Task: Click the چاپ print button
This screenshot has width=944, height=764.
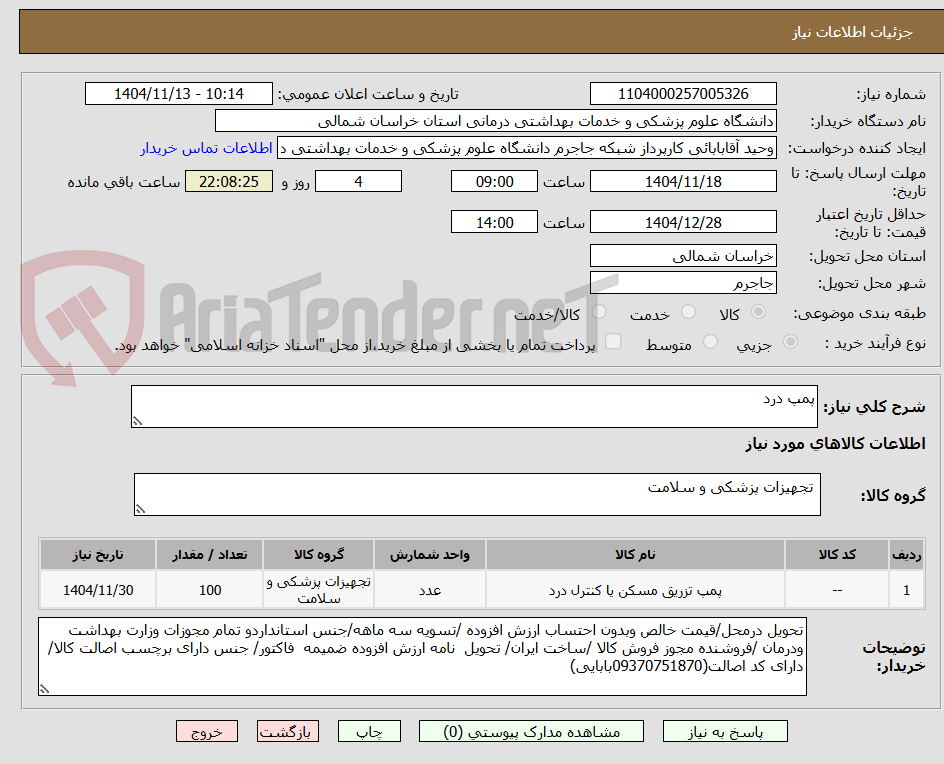Action: pos(369,731)
